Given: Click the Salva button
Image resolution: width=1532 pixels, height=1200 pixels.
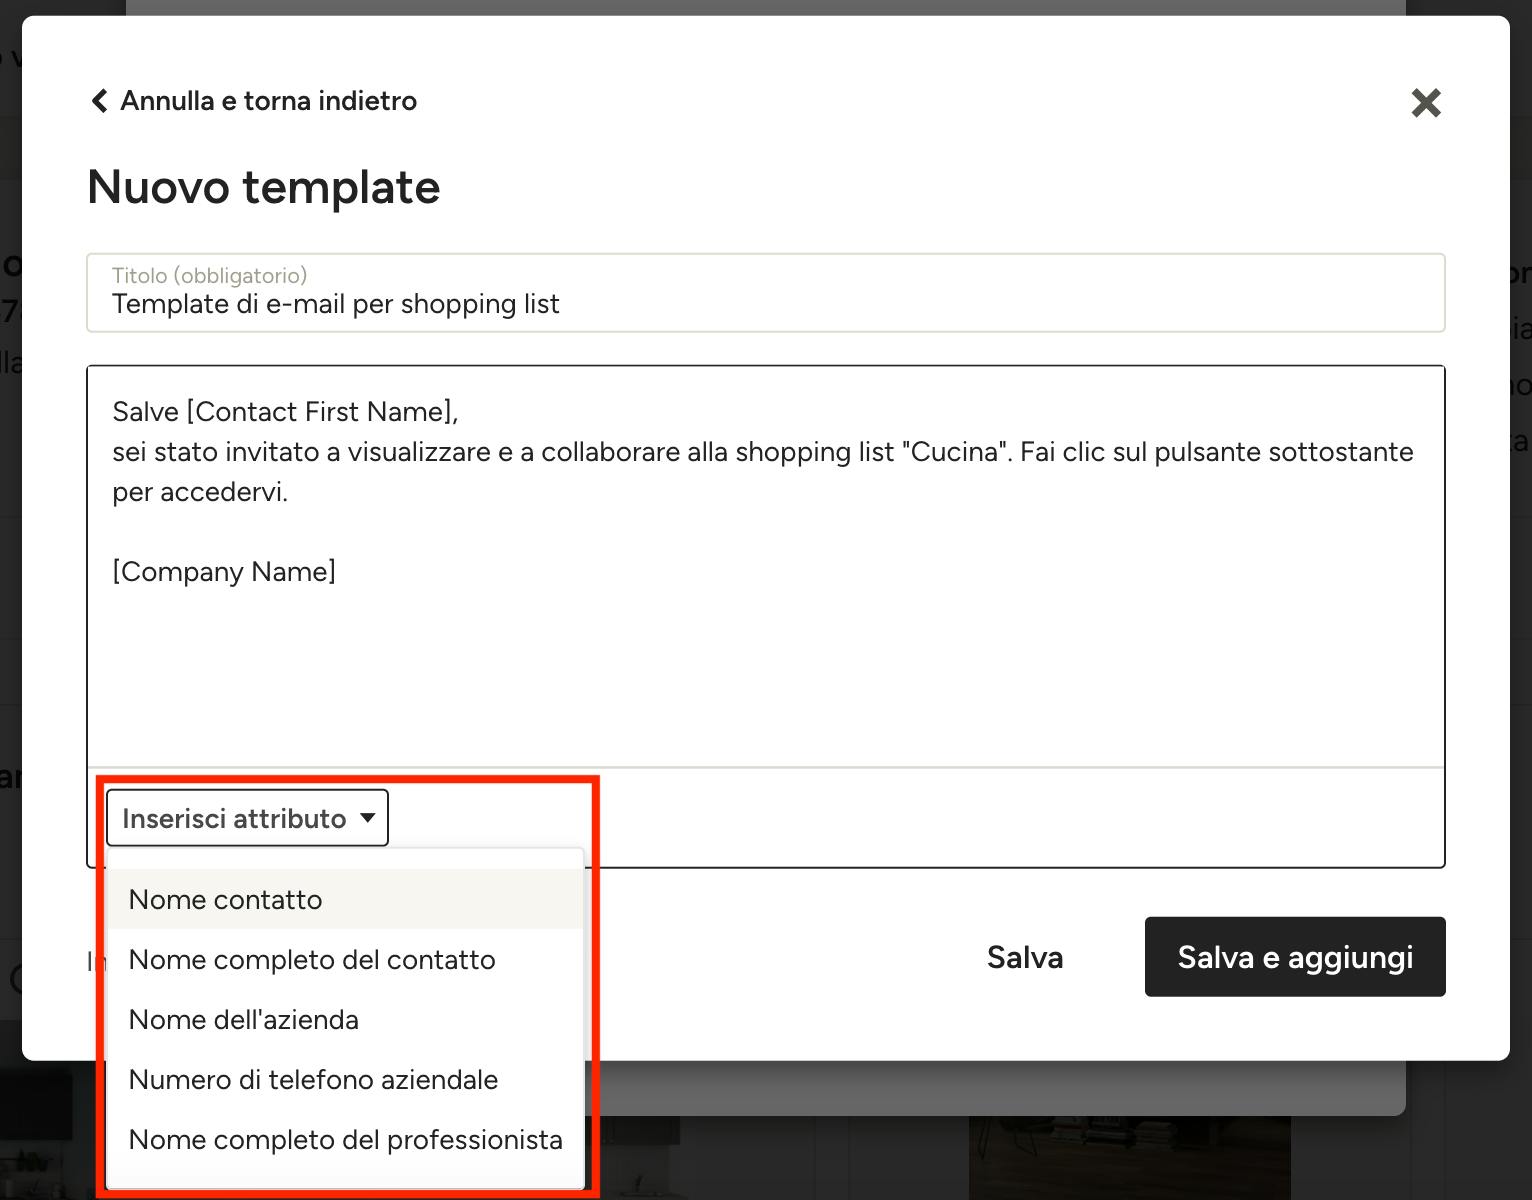Looking at the screenshot, I should coord(1025,957).
